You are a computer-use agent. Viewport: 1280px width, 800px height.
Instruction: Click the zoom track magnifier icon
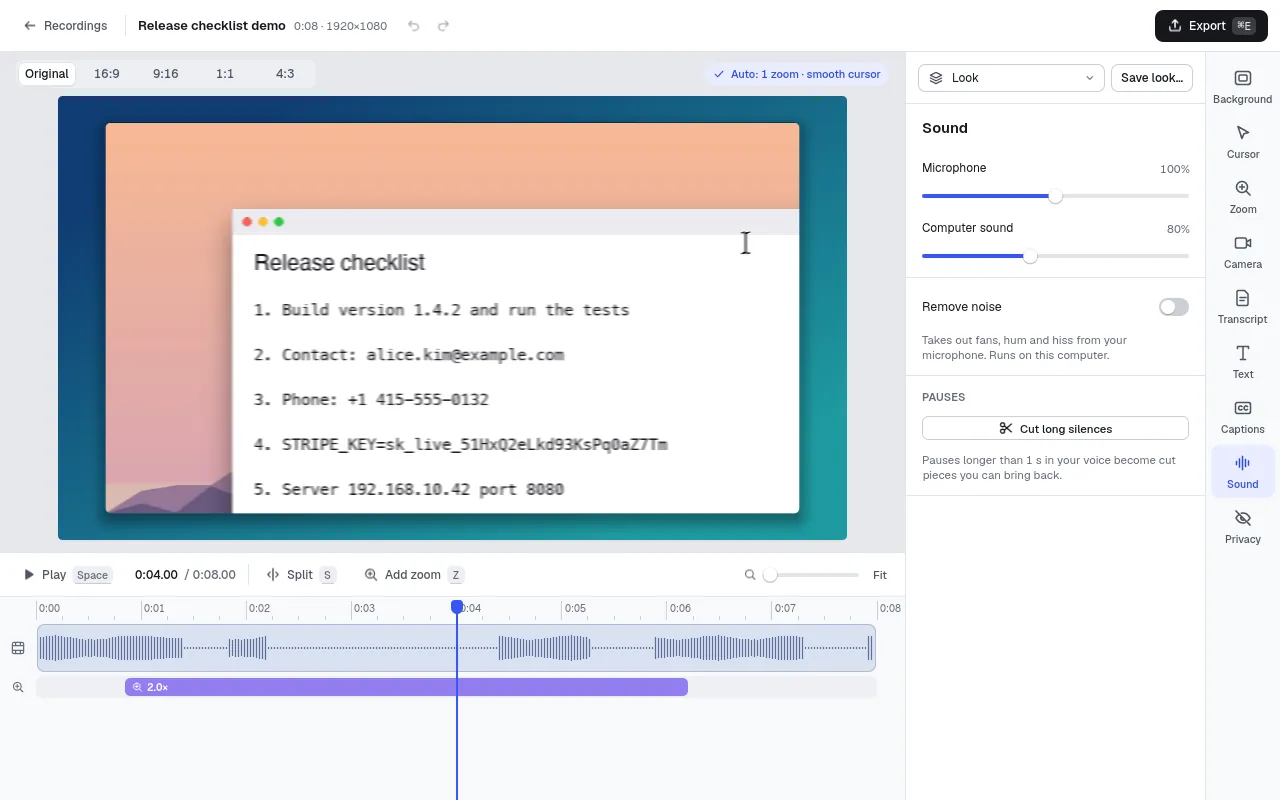pos(18,687)
